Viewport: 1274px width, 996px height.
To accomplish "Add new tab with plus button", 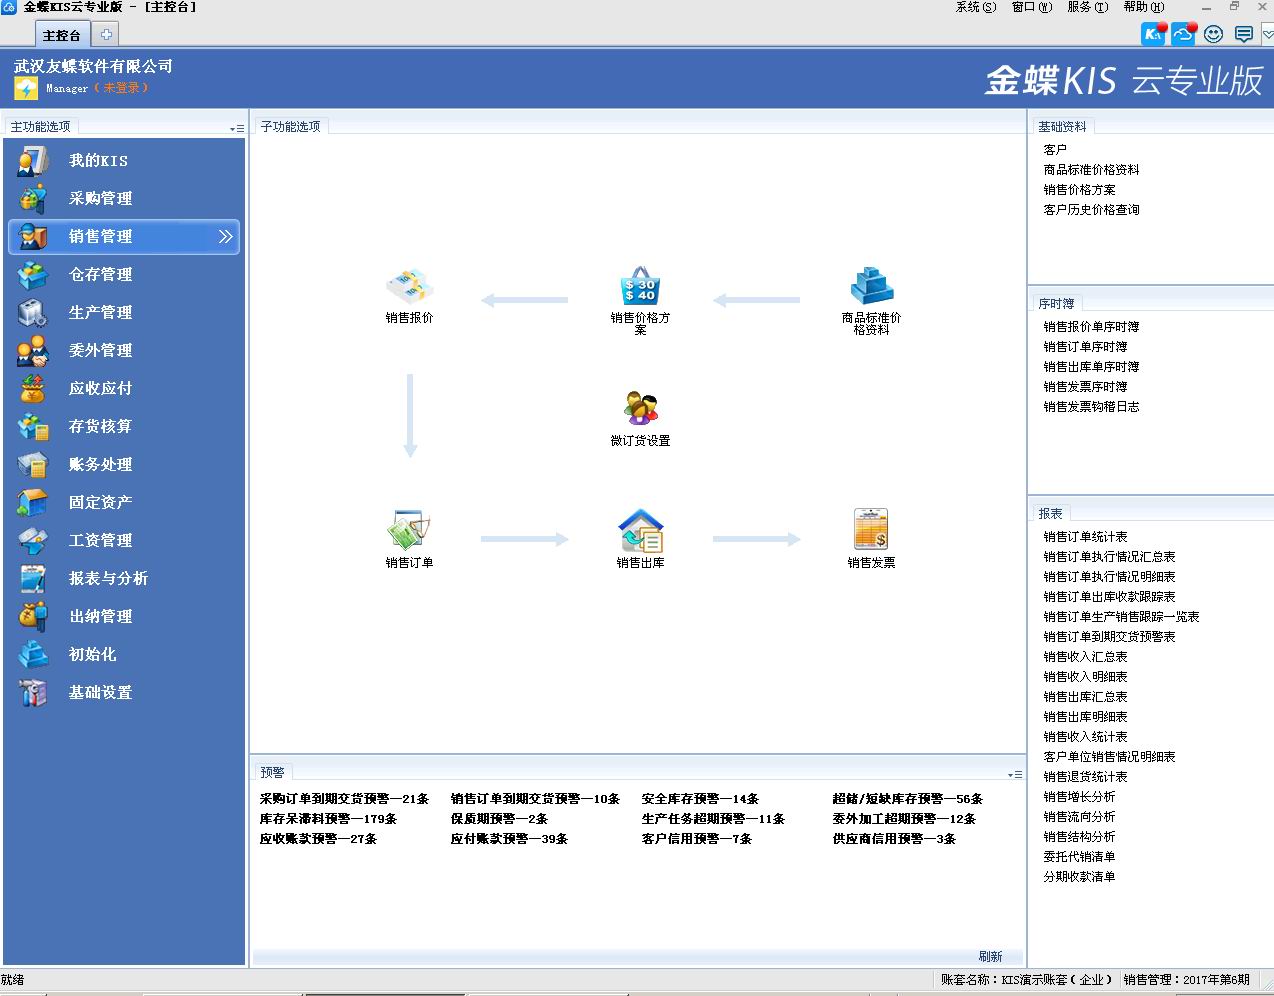I will click(x=106, y=35).
